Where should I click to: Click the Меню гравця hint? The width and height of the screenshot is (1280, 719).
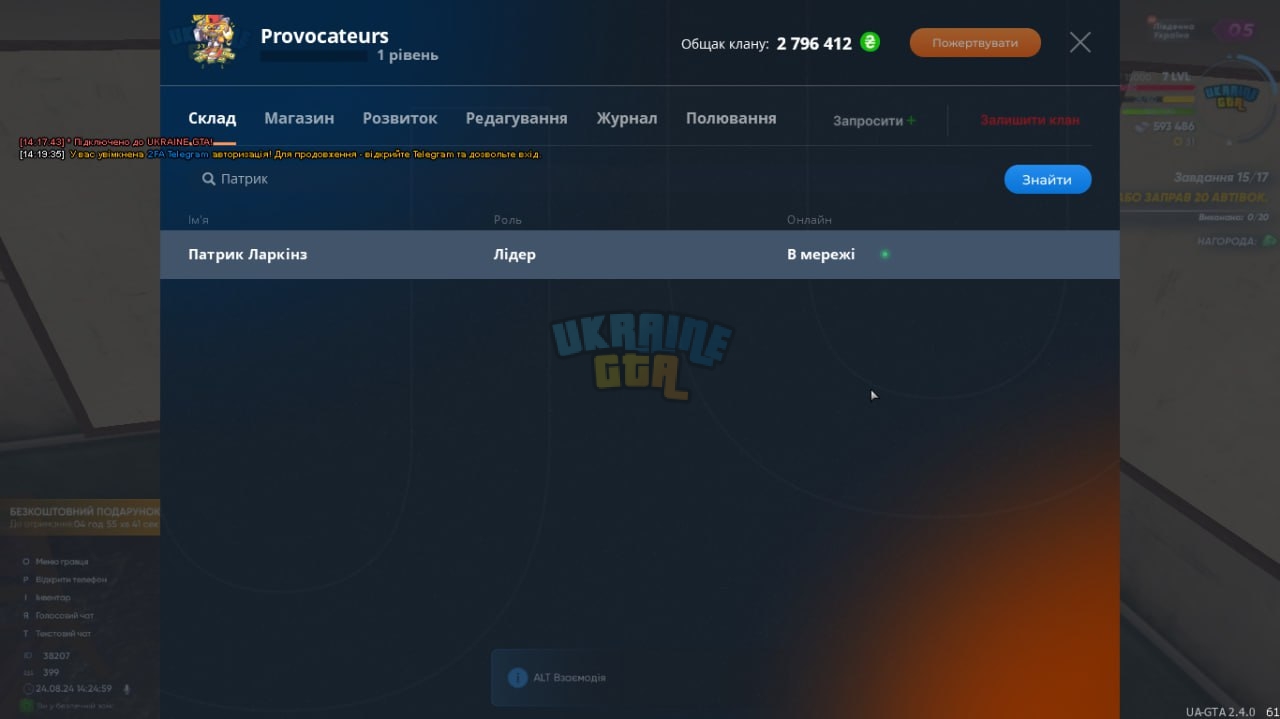(62, 562)
